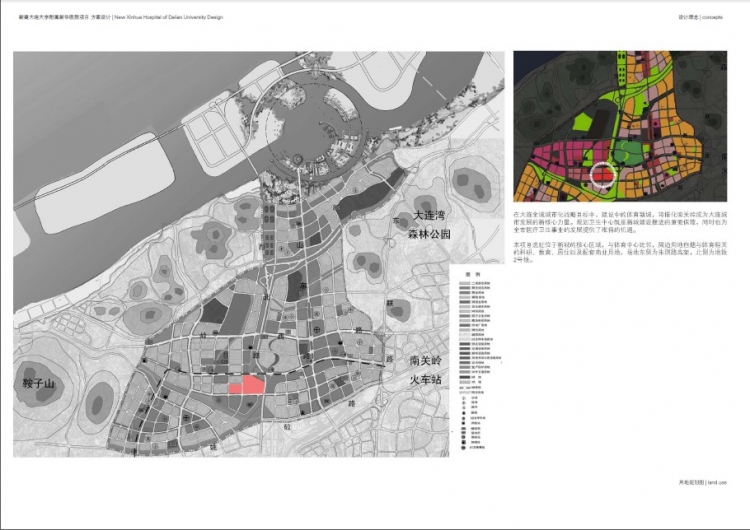Select the paragraph starting '在大连全域城市化'

click(620, 222)
